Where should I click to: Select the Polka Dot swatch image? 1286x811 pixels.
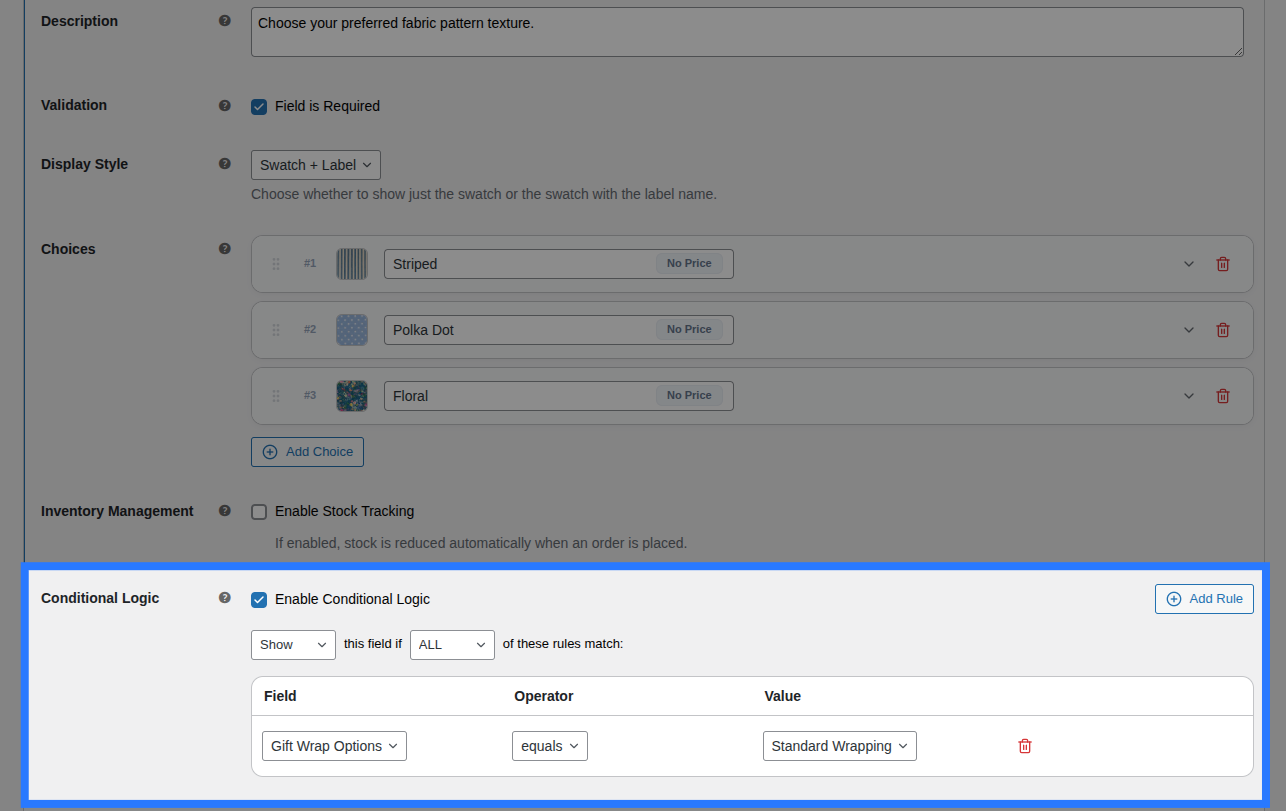tap(352, 330)
